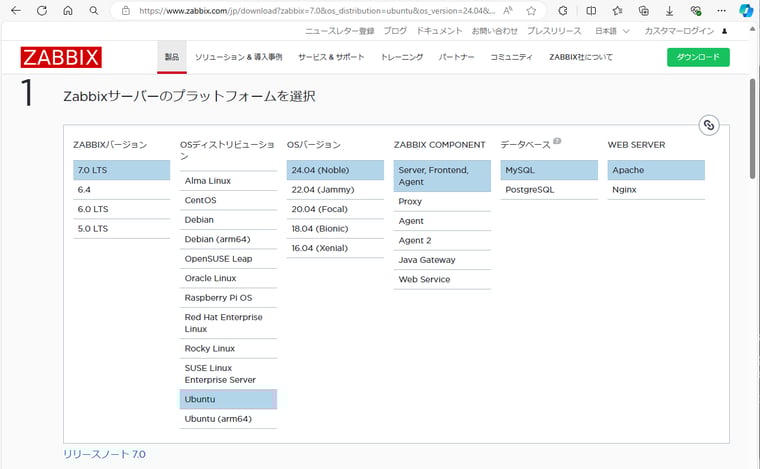
Task: Toggle the split screen icon
Action: tap(591, 11)
